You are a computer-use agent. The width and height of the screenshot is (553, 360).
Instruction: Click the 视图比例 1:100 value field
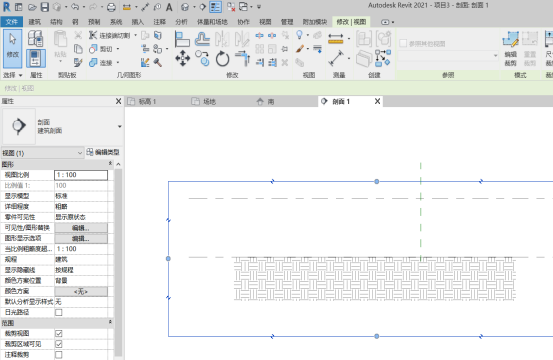tap(81, 175)
